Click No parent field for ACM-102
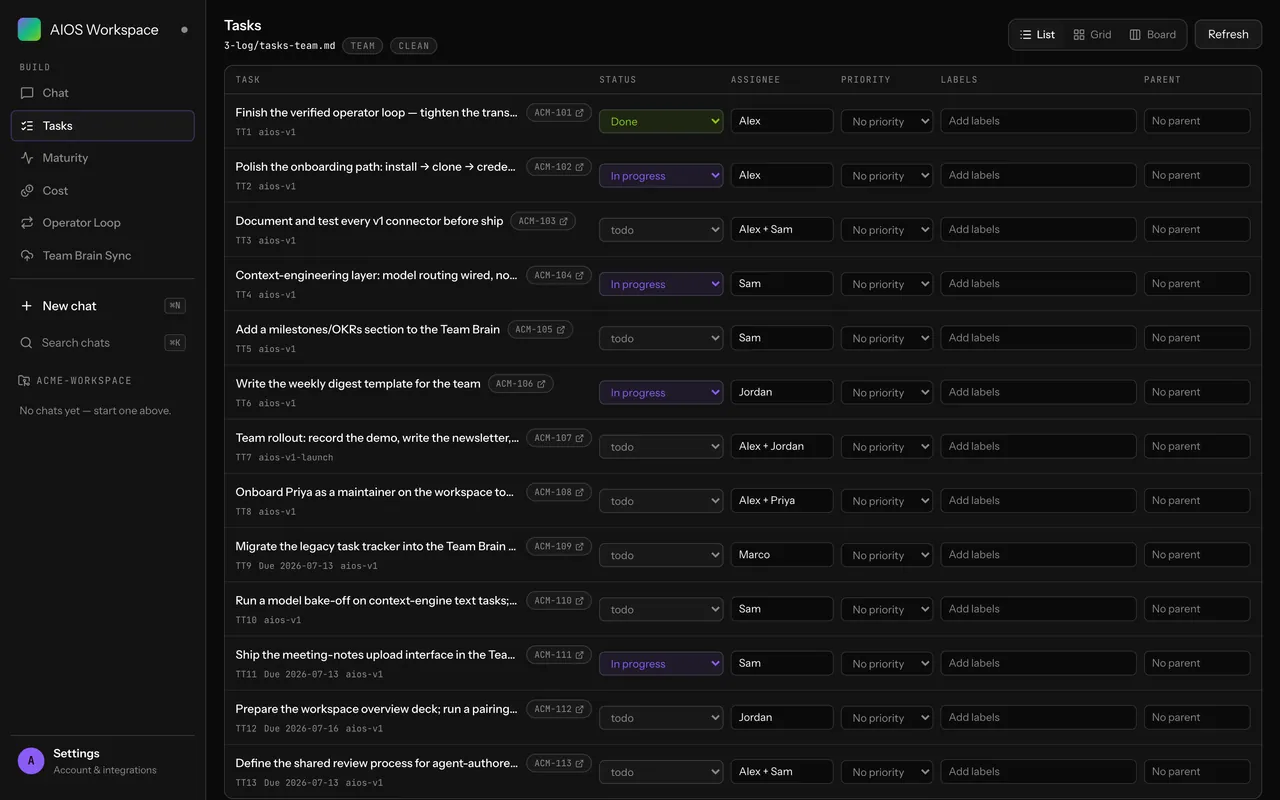This screenshot has height=800, width=1280. click(x=1197, y=175)
